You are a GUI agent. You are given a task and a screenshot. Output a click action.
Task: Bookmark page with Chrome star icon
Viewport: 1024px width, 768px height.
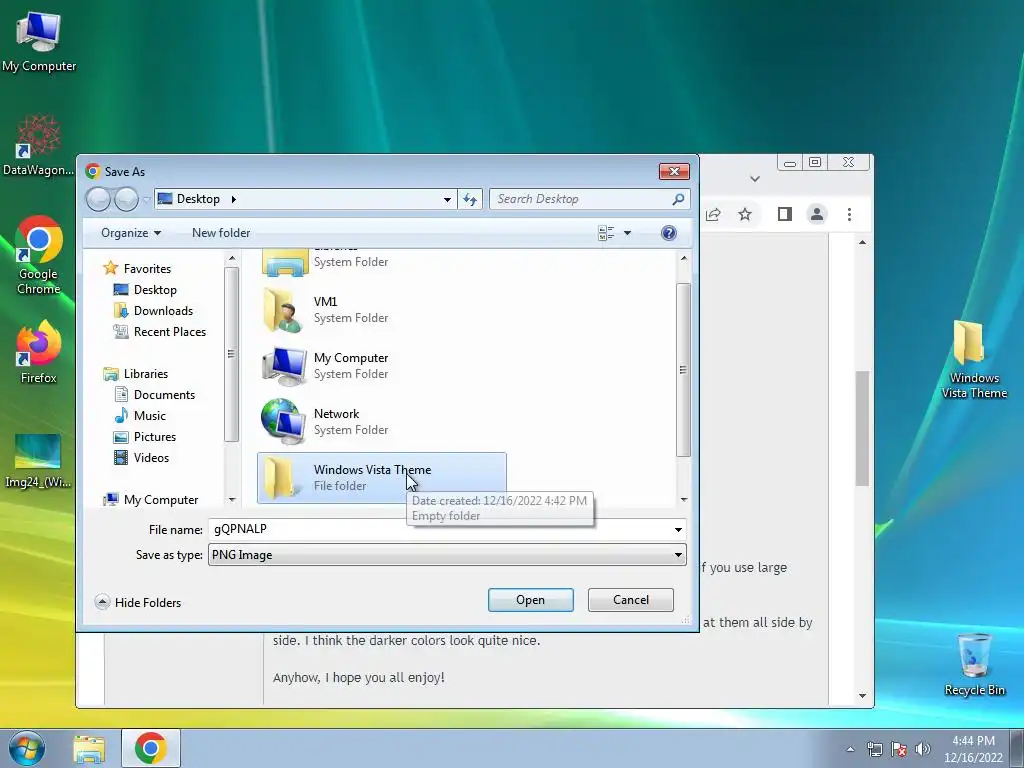coord(744,214)
